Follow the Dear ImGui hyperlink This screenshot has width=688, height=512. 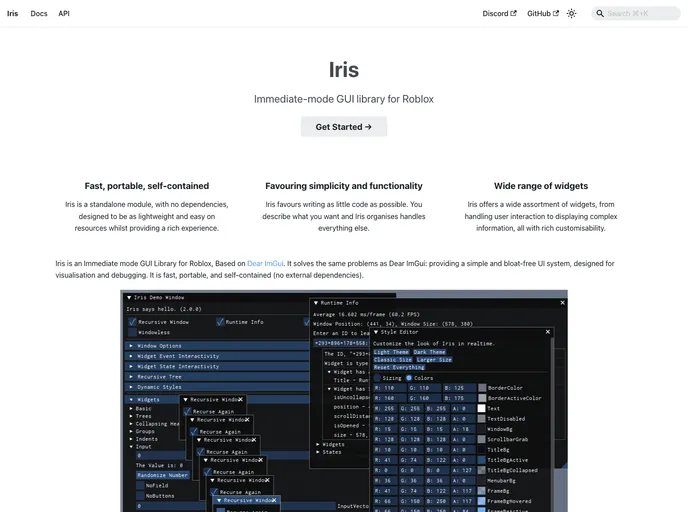(x=265, y=263)
